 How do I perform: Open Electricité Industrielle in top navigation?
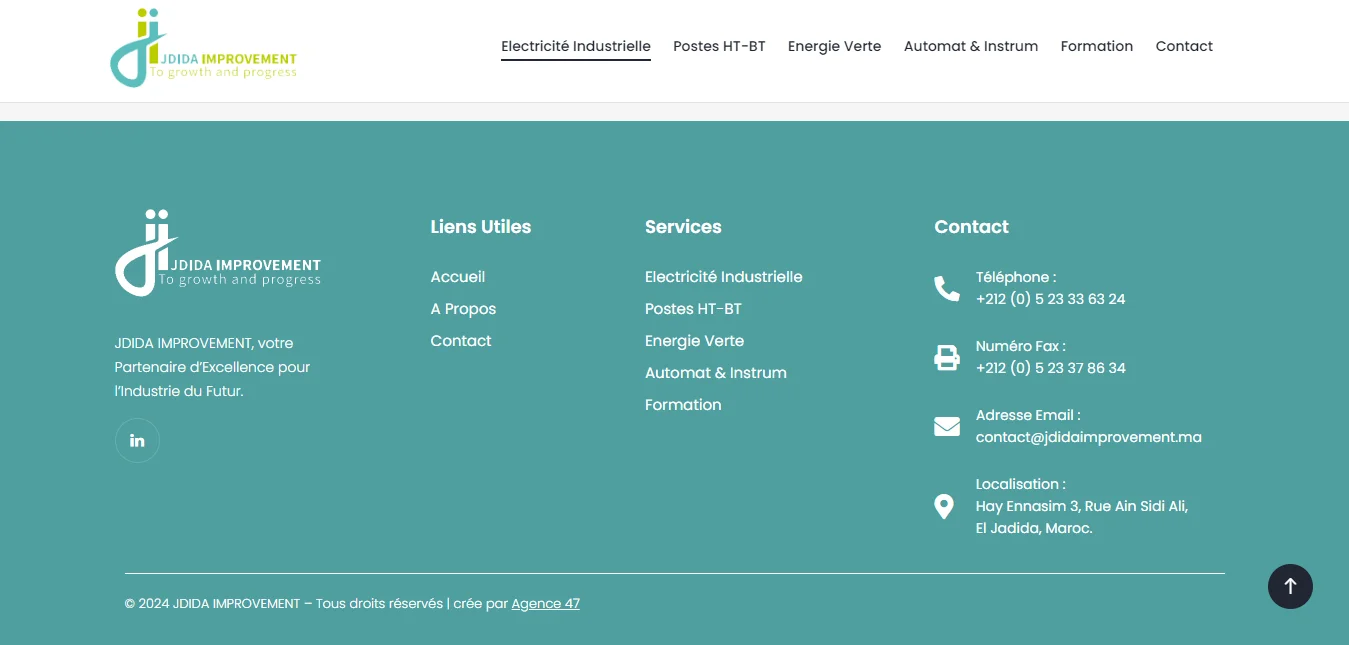tap(575, 46)
